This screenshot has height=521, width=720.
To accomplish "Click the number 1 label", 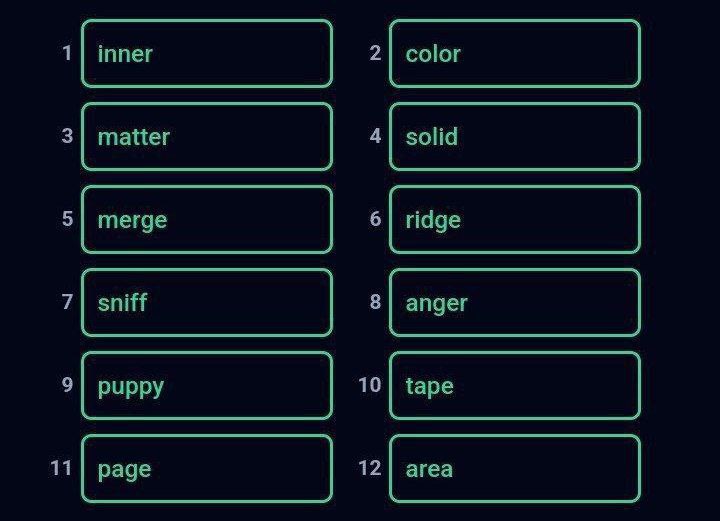I will click(x=67, y=53).
